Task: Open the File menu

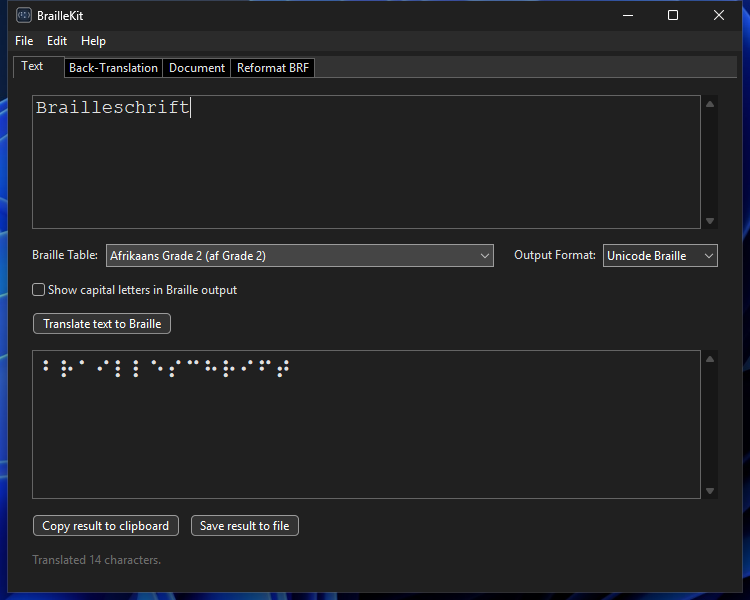Action: click(24, 41)
